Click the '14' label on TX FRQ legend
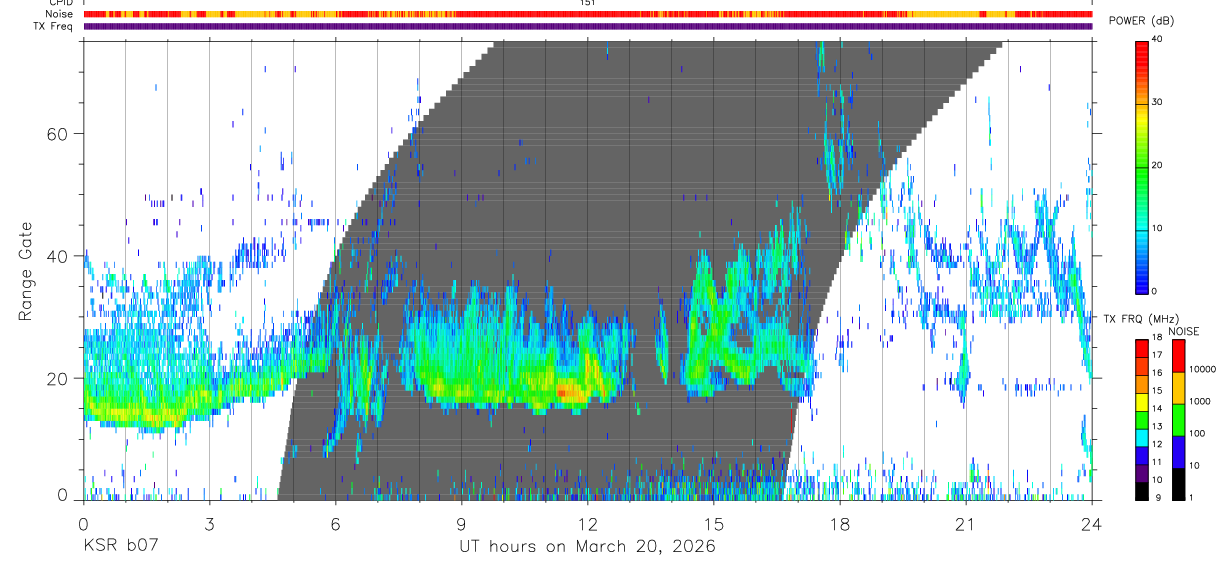Viewport: 1228px width, 567px height. (x=1157, y=409)
